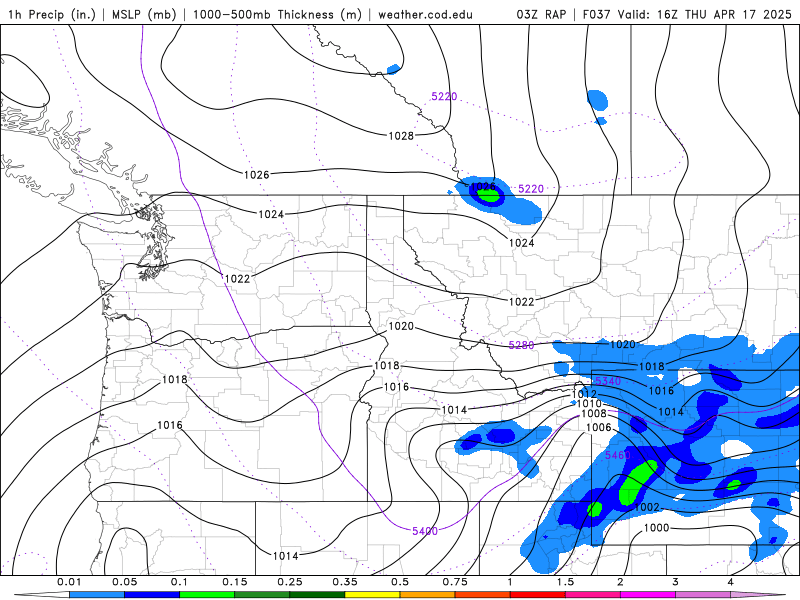Click the bright green 0.1 legend swatch
The width and height of the screenshot is (800, 600).
pyautogui.click(x=207, y=595)
